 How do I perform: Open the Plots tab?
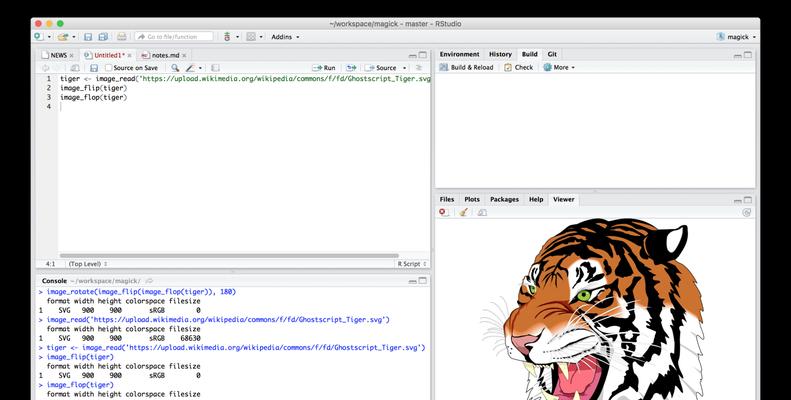pos(472,199)
